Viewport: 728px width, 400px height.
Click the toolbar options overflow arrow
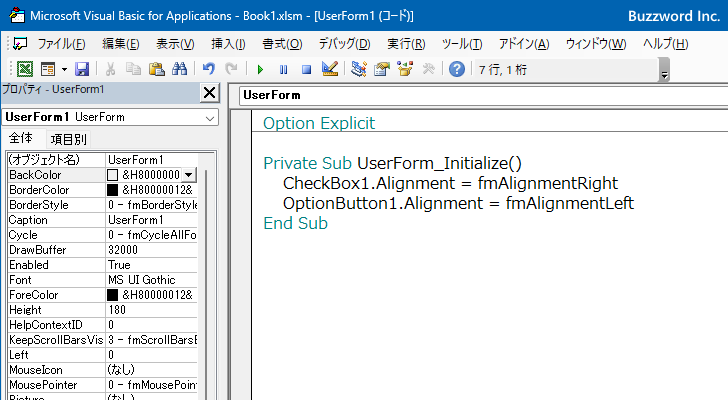tap(664, 70)
